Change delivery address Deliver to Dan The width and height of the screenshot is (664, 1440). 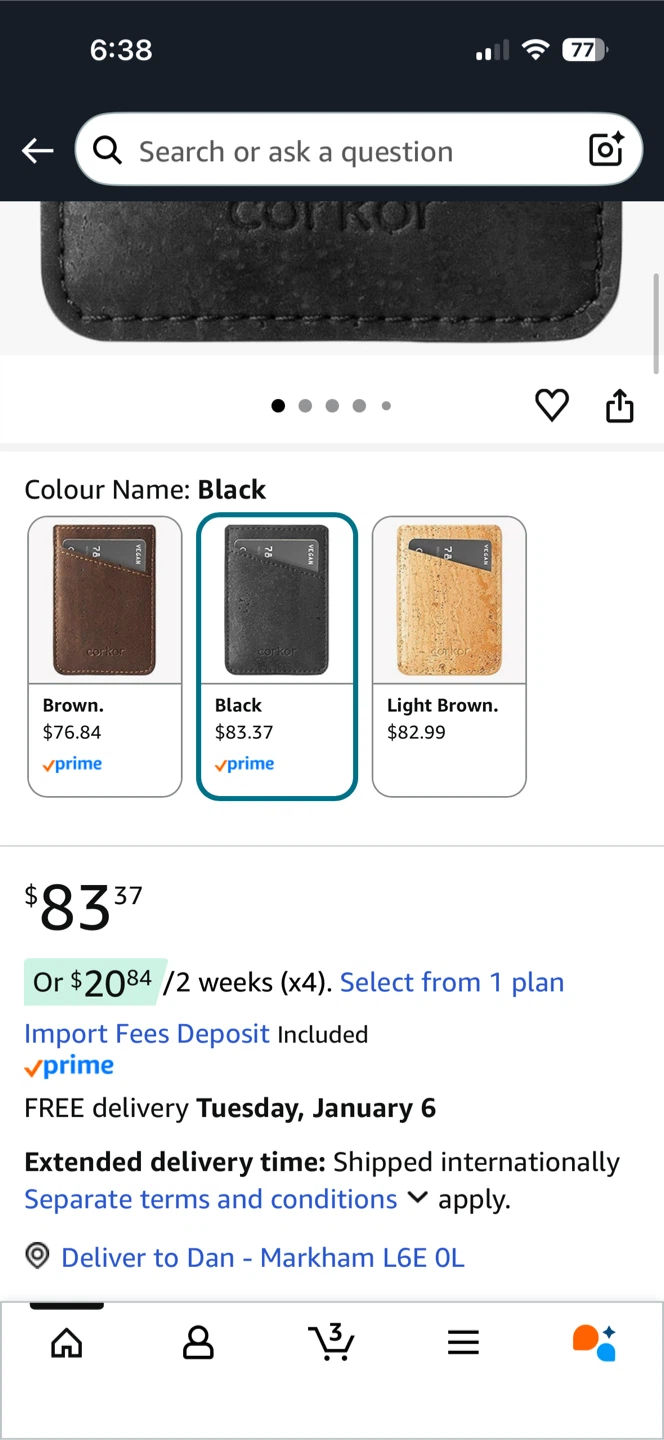262,1257
